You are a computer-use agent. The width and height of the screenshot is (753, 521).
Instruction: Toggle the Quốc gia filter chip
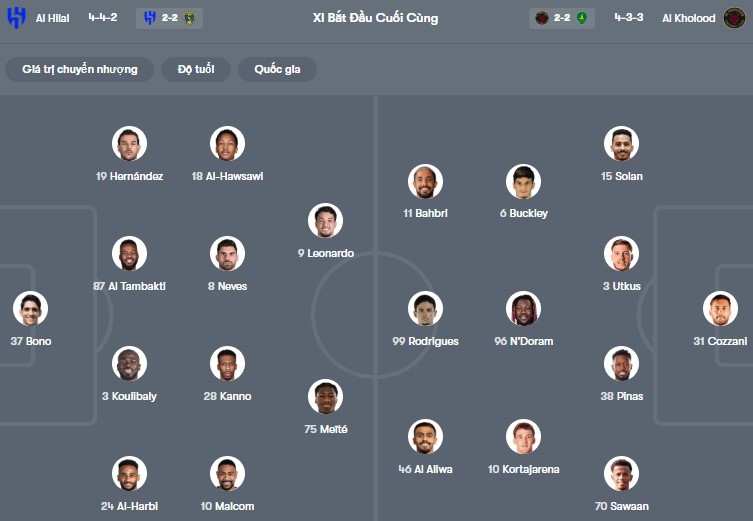(x=277, y=69)
